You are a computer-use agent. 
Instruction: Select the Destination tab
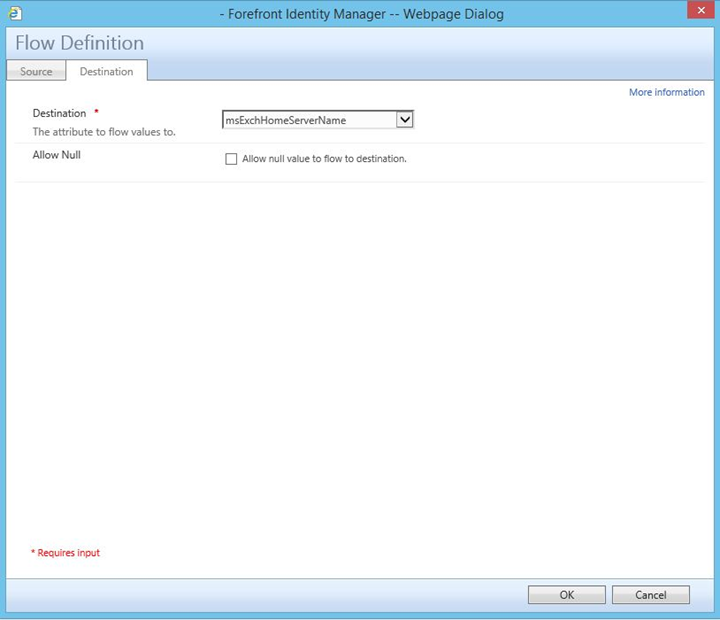pyautogui.click(x=107, y=71)
